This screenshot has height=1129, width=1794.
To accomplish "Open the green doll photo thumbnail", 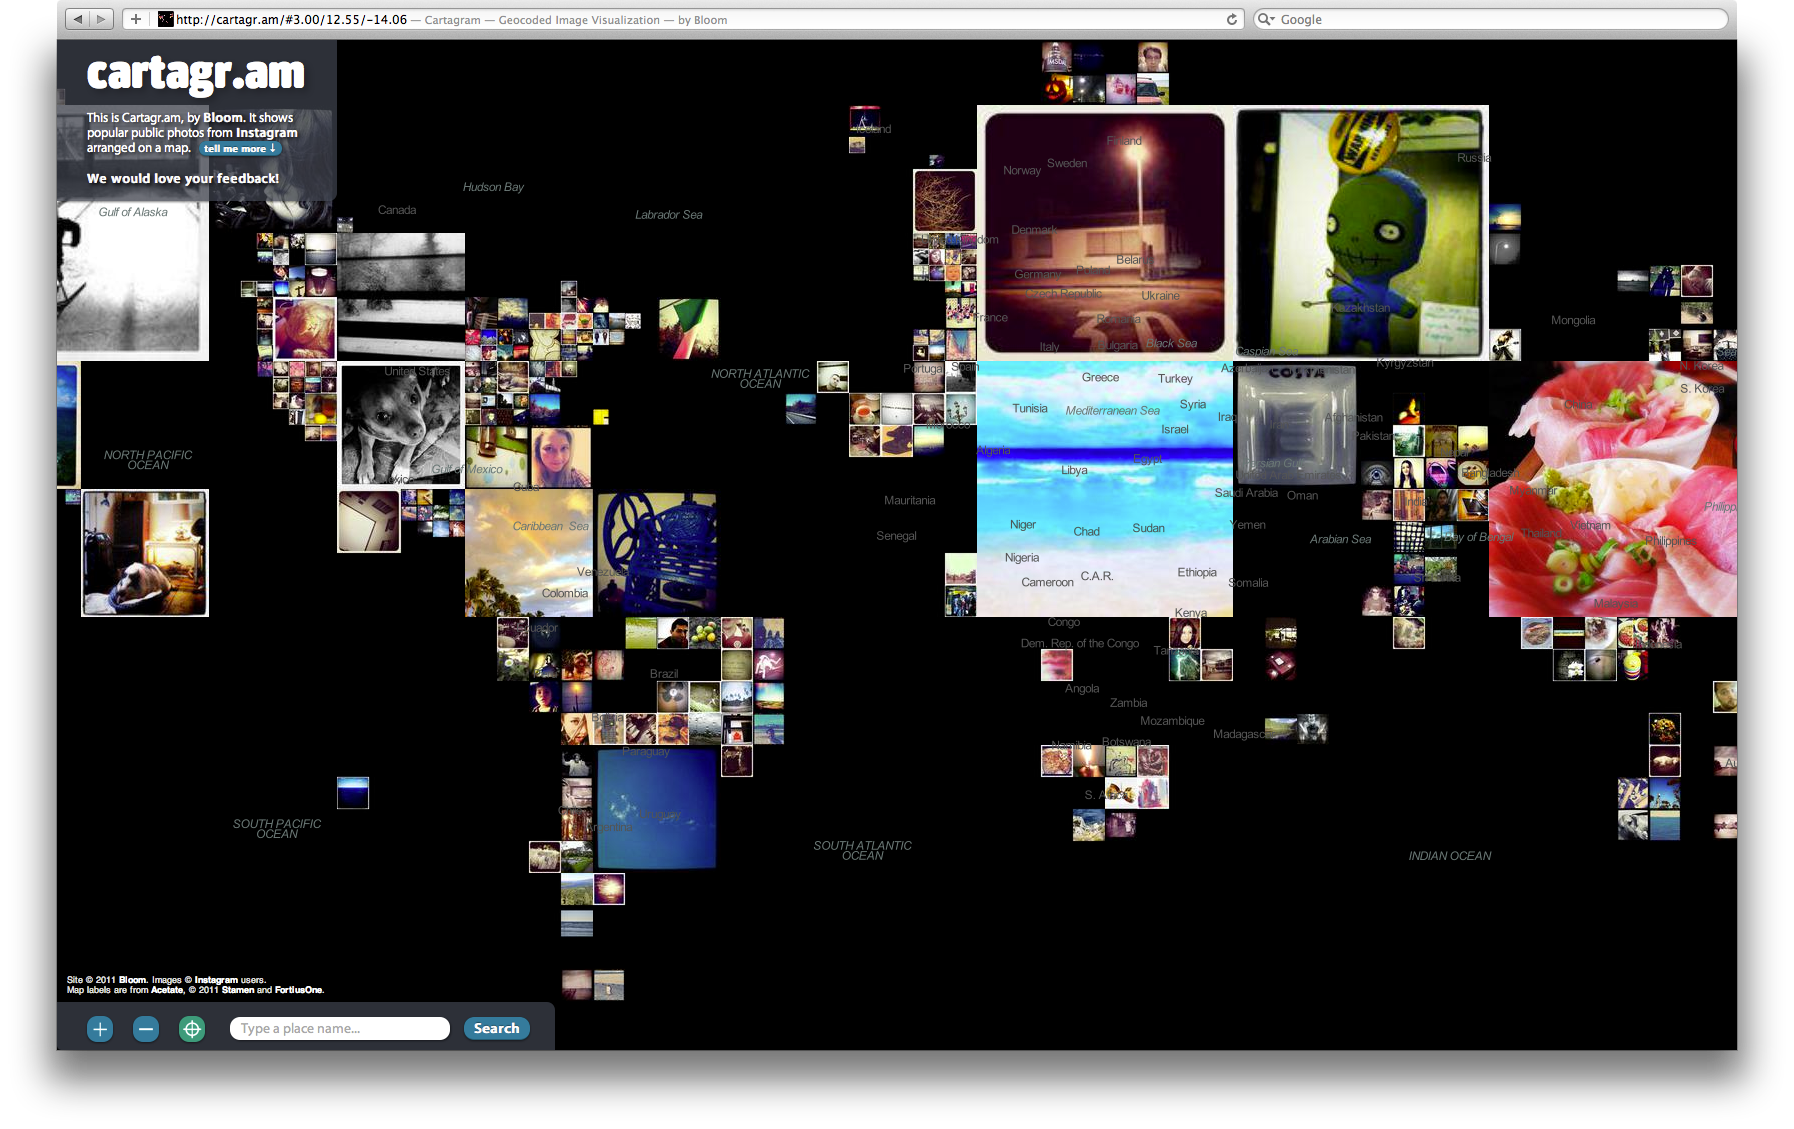I will (1361, 232).
